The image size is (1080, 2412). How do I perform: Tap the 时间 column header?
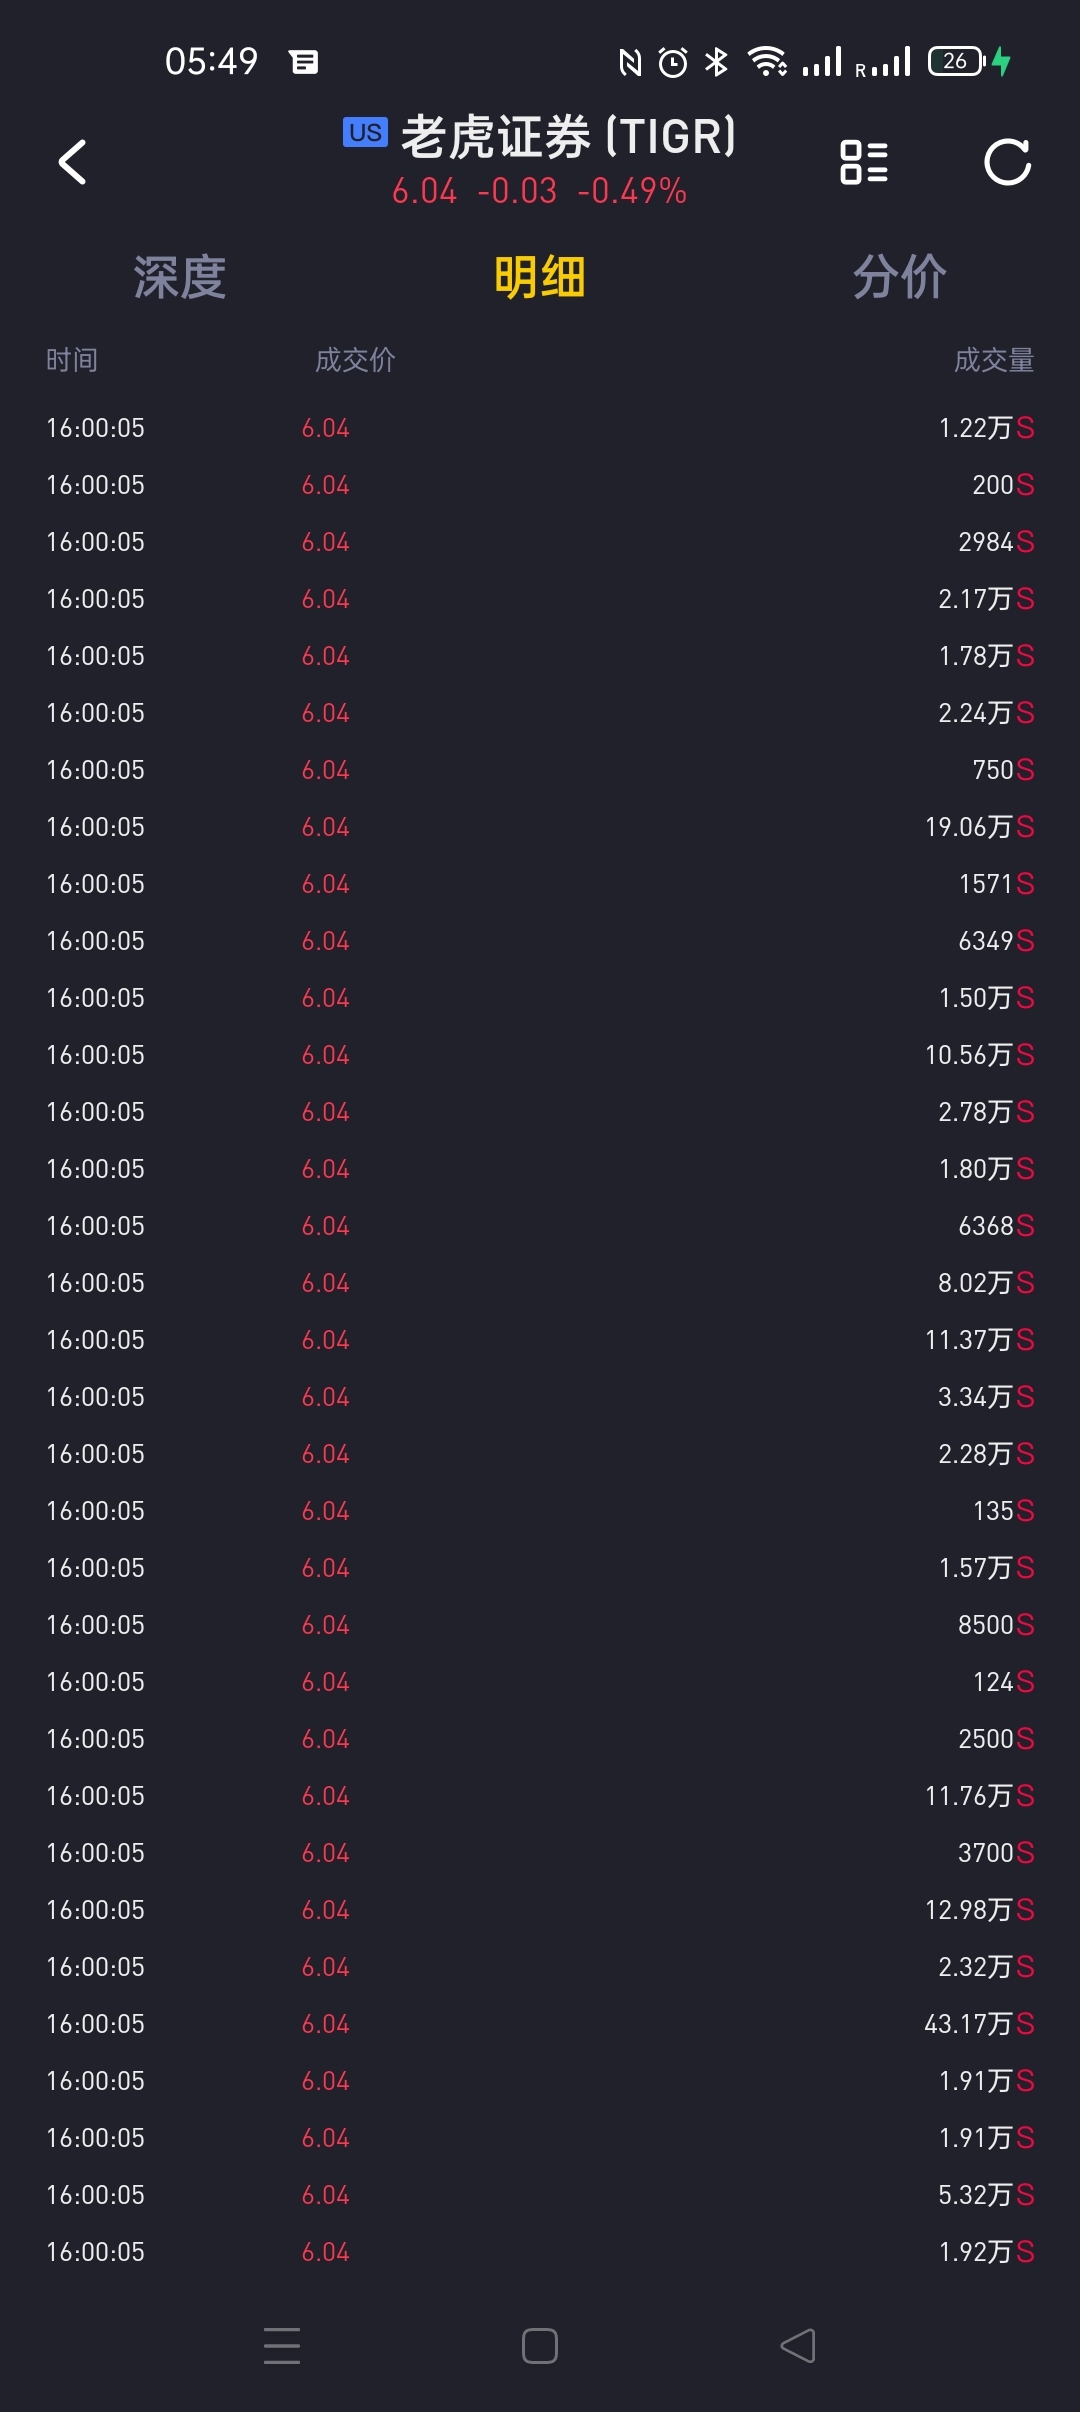(72, 360)
